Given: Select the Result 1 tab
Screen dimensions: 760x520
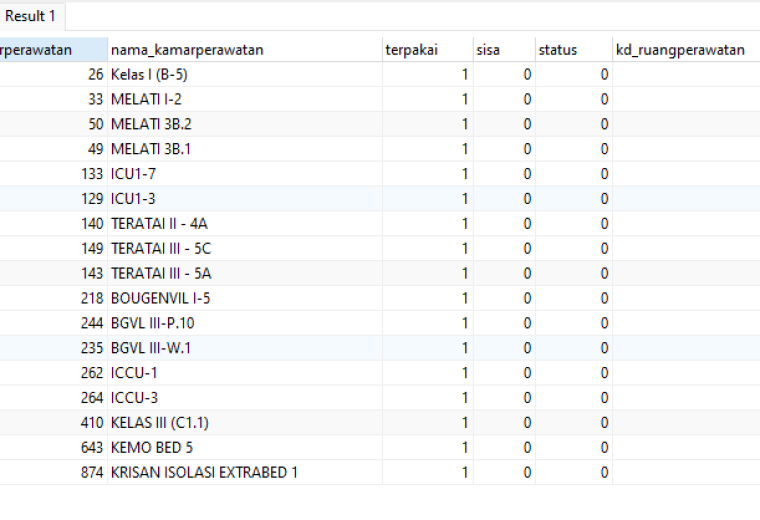Looking at the screenshot, I should point(30,16).
